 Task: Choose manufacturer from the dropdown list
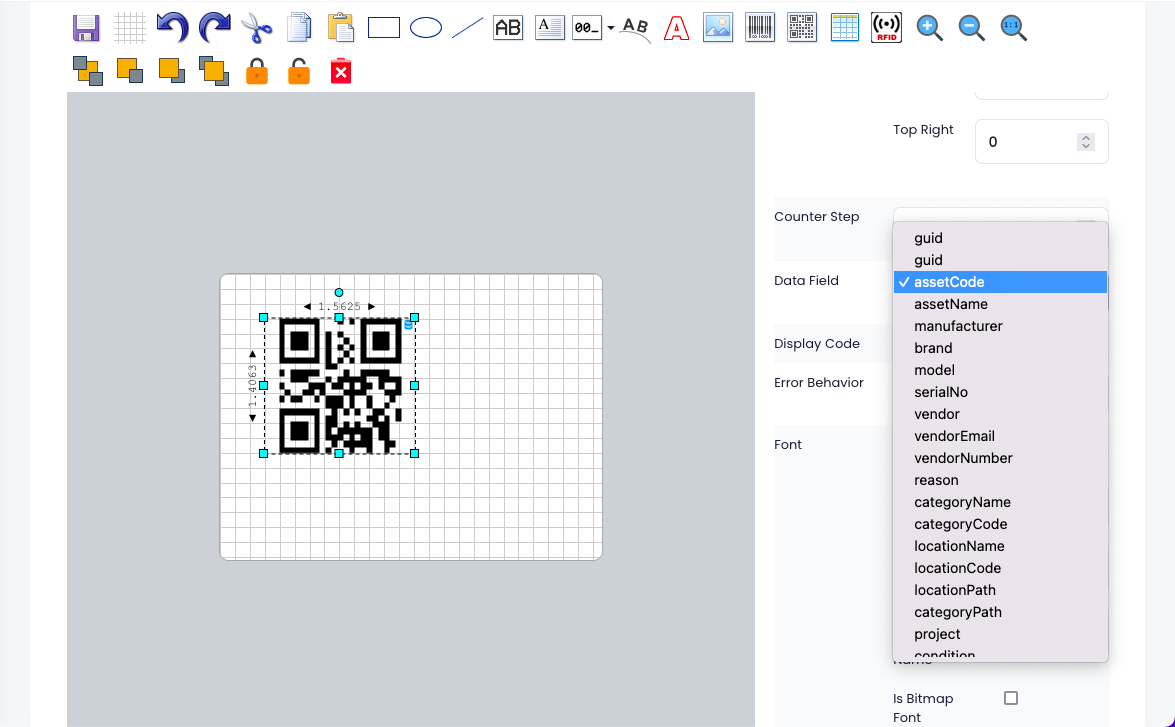pos(1000,326)
